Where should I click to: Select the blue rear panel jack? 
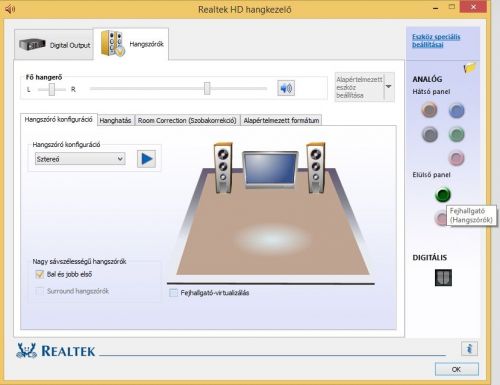pyautogui.click(x=456, y=111)
